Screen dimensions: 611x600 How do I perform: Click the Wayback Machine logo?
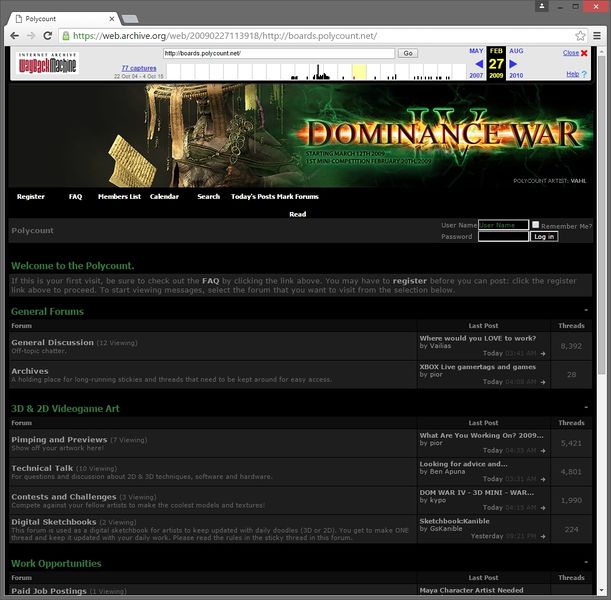click(x=48, y=63)
